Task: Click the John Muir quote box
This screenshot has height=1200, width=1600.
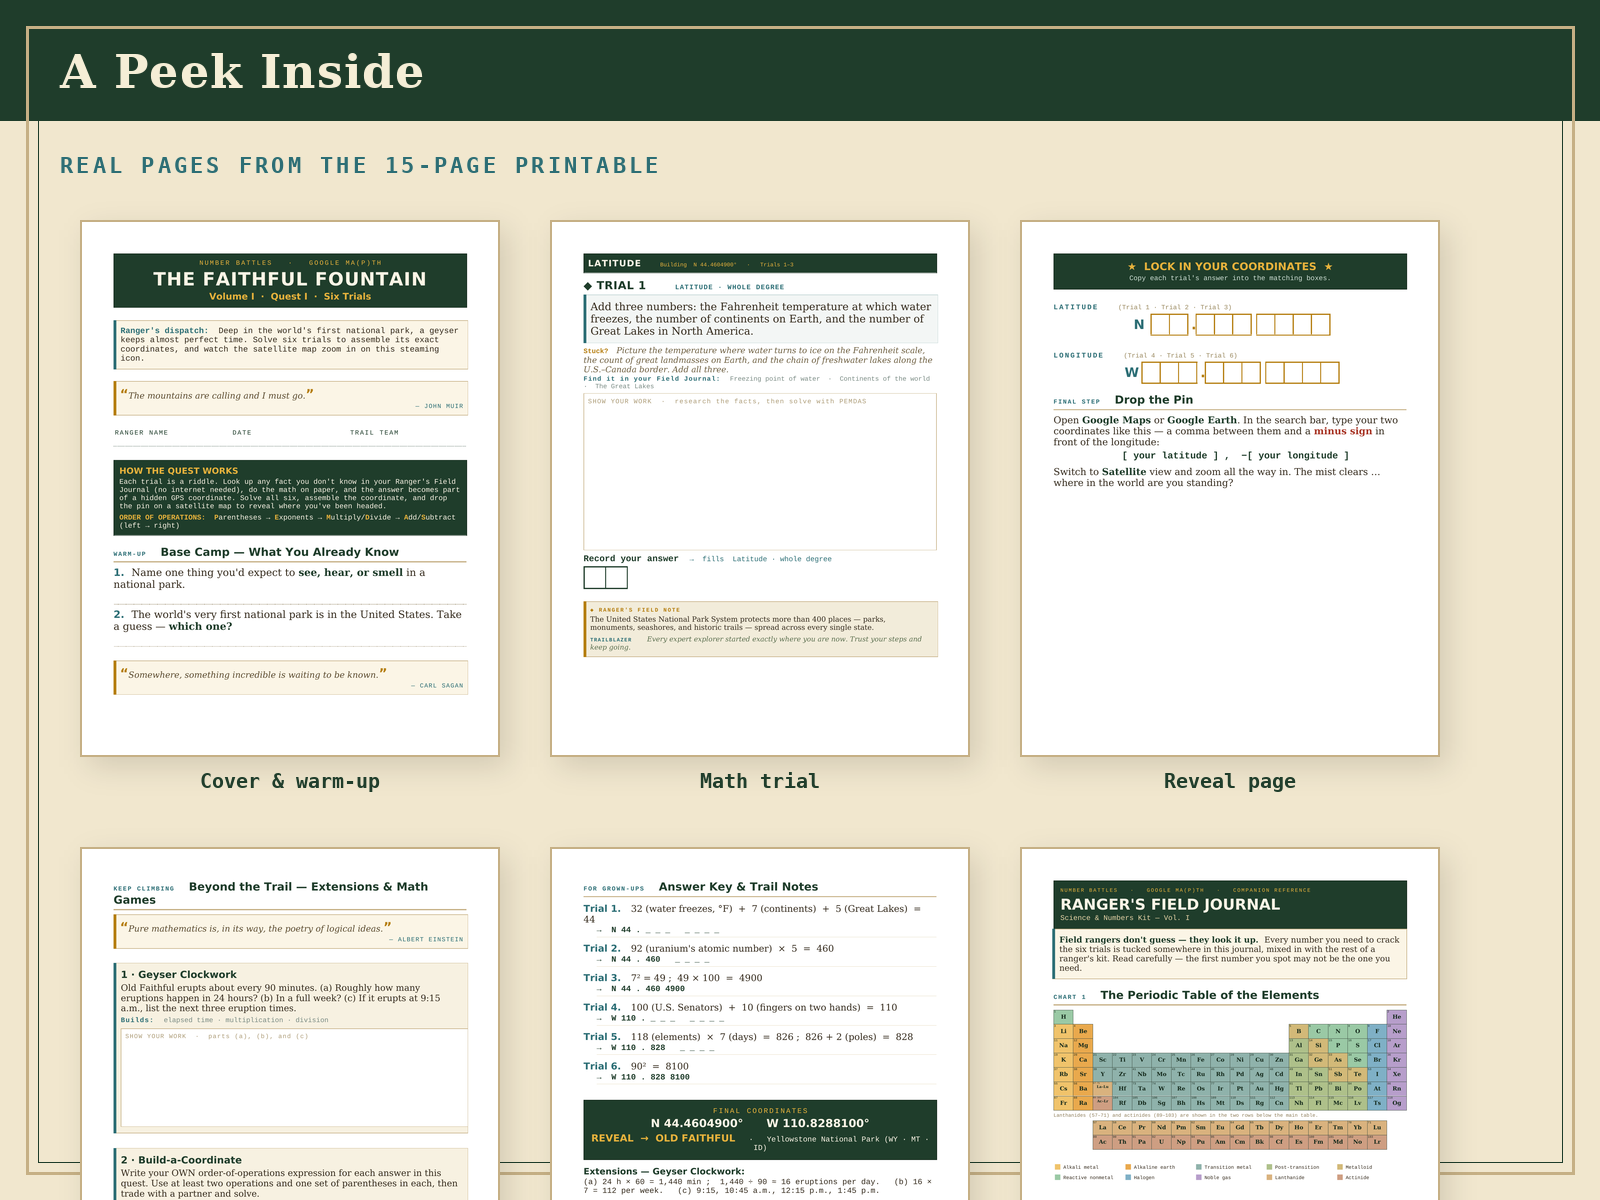Action: coord(291,398)
